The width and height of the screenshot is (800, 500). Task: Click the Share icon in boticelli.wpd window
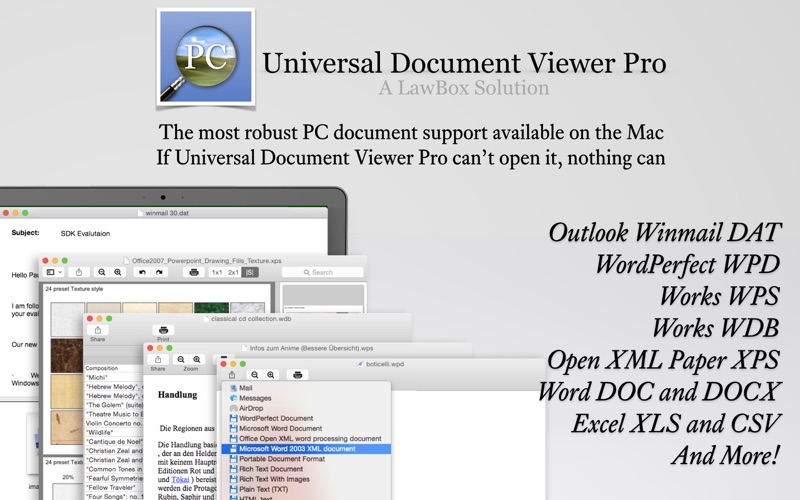pos(232,375)
